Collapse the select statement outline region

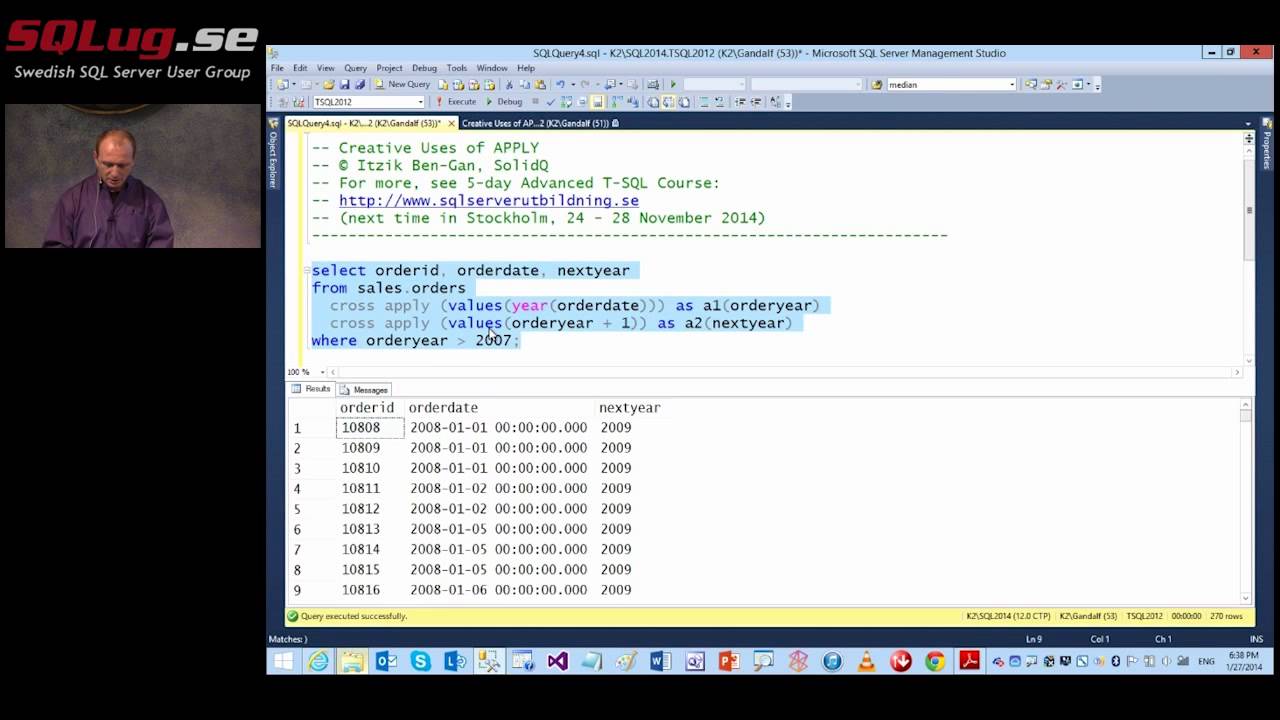tap(305, 271)
